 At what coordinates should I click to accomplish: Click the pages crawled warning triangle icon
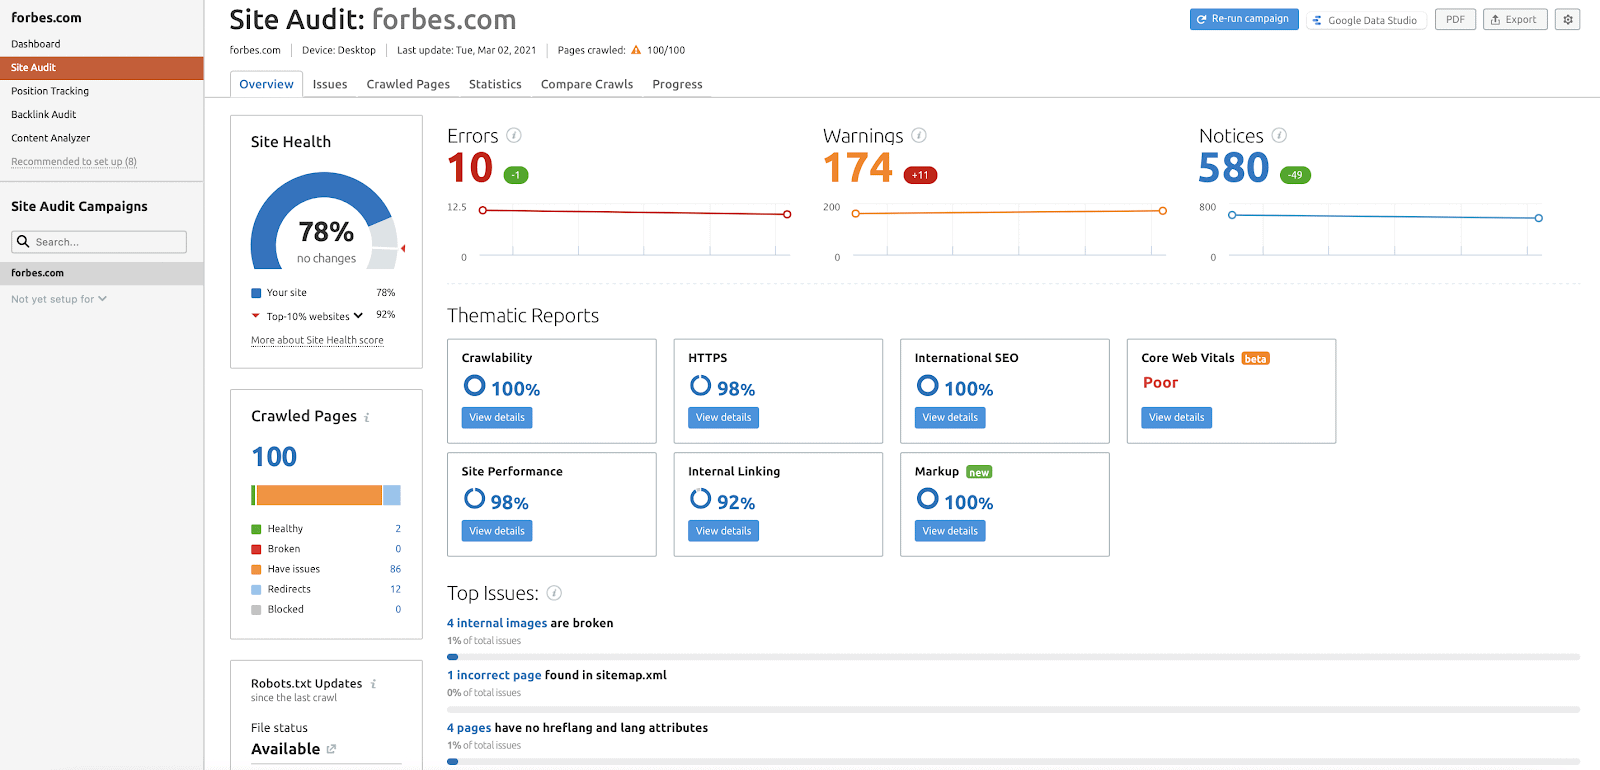[x=636, y=50]
